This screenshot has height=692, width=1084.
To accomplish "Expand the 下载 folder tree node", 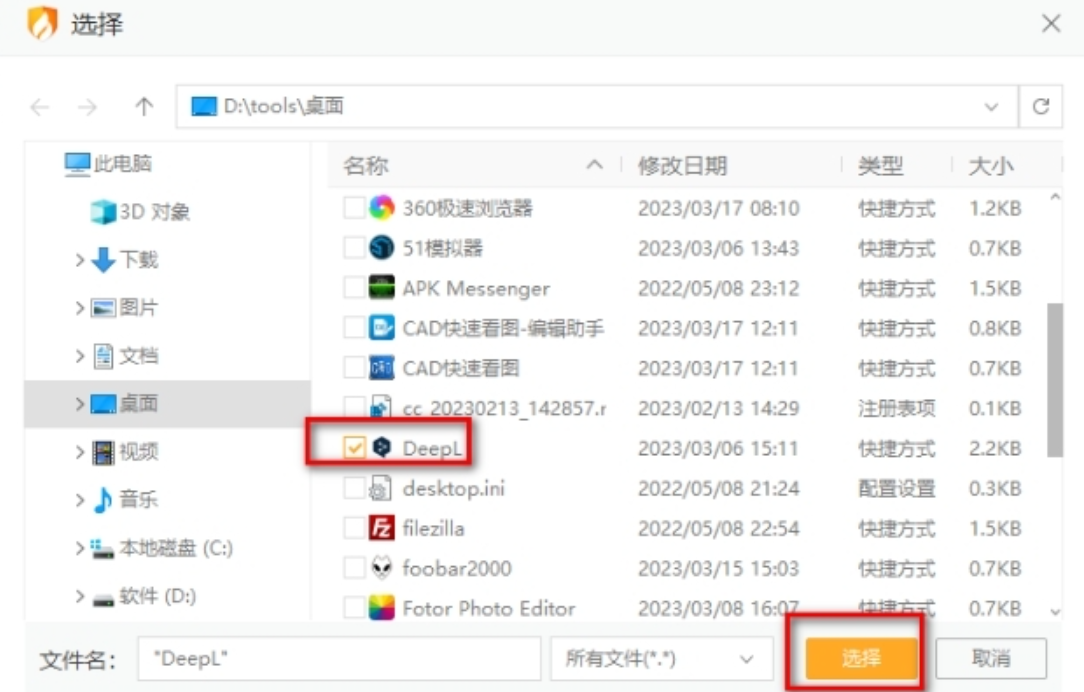I will click(80, 260).
